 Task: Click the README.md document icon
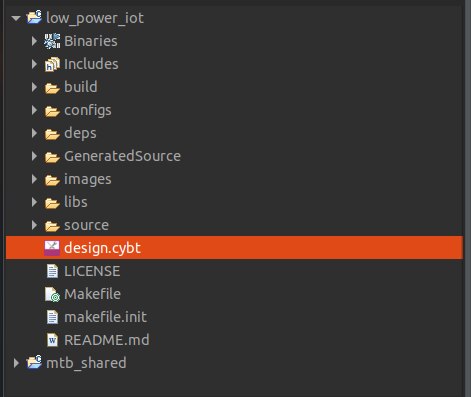coord(52,340)
